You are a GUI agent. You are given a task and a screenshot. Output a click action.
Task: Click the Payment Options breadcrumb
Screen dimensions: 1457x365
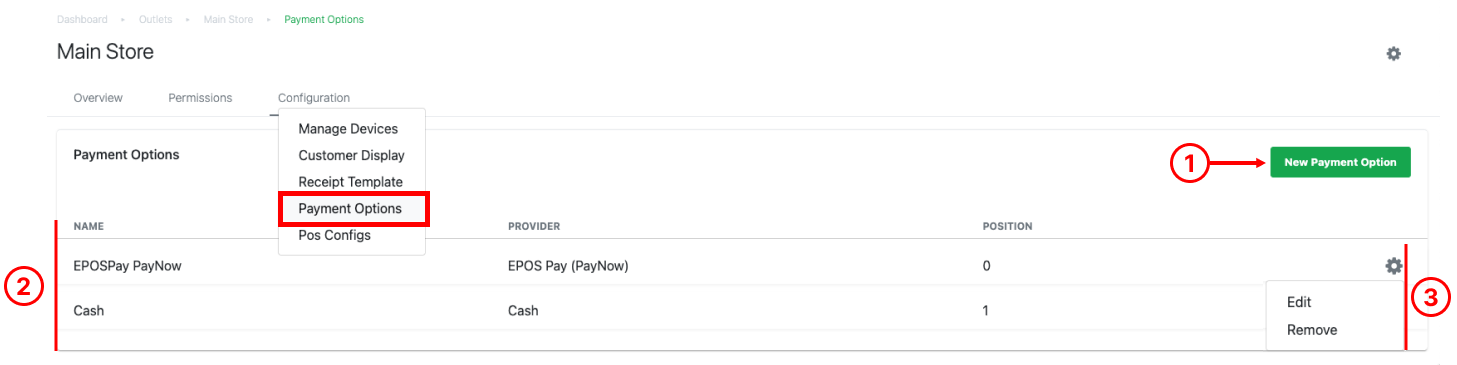point(324,19)
